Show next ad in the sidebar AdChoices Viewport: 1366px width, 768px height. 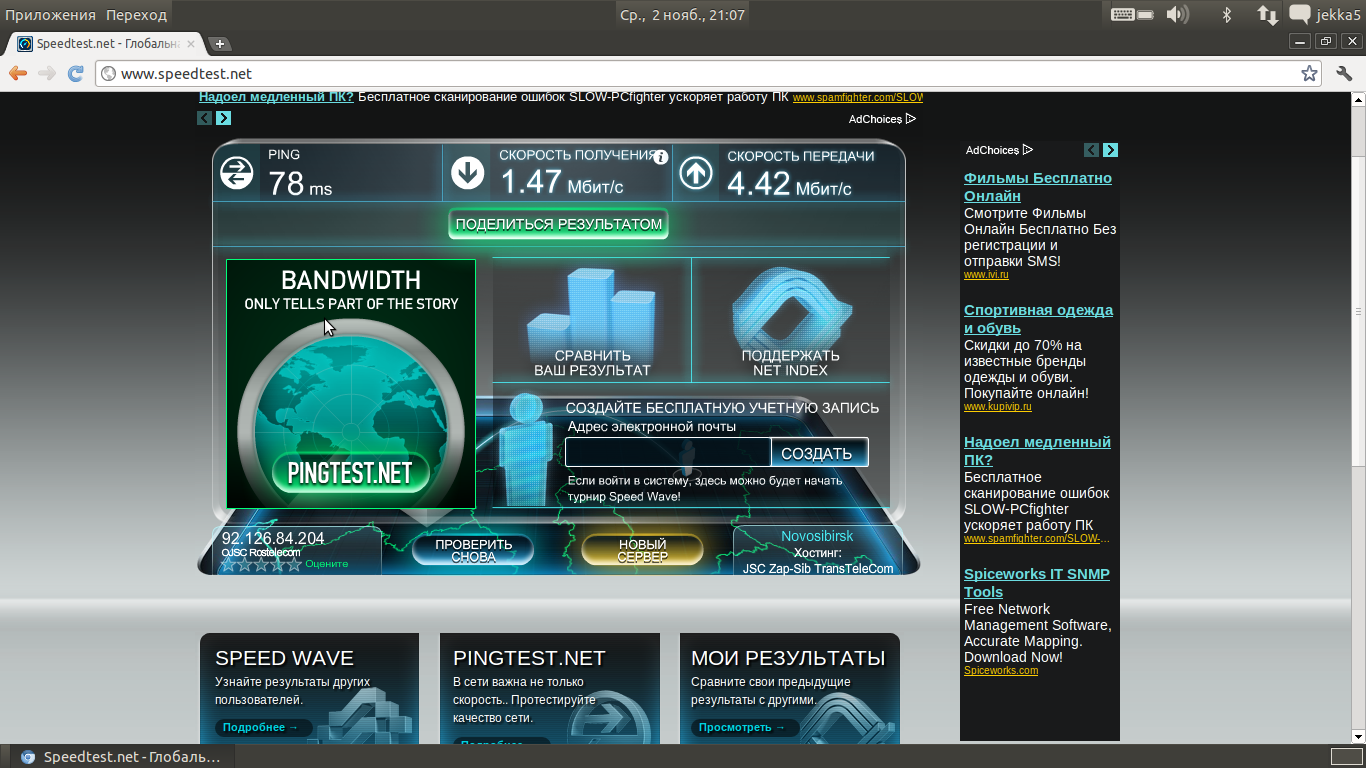[x=1110, y=150]
